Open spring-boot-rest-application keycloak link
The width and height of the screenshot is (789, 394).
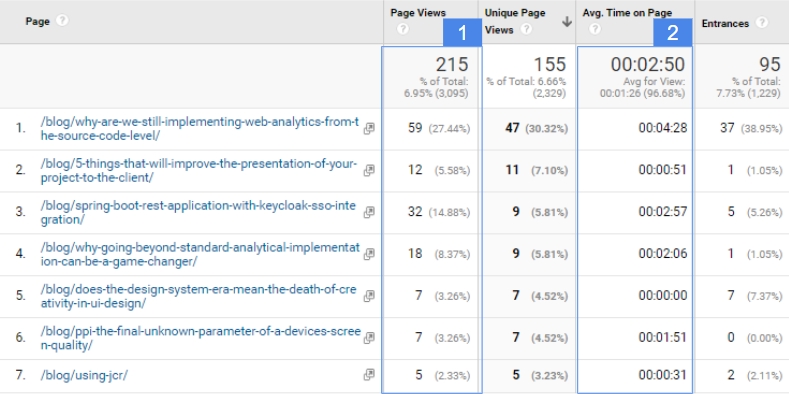pyautogui.click(x=198, y=212)
